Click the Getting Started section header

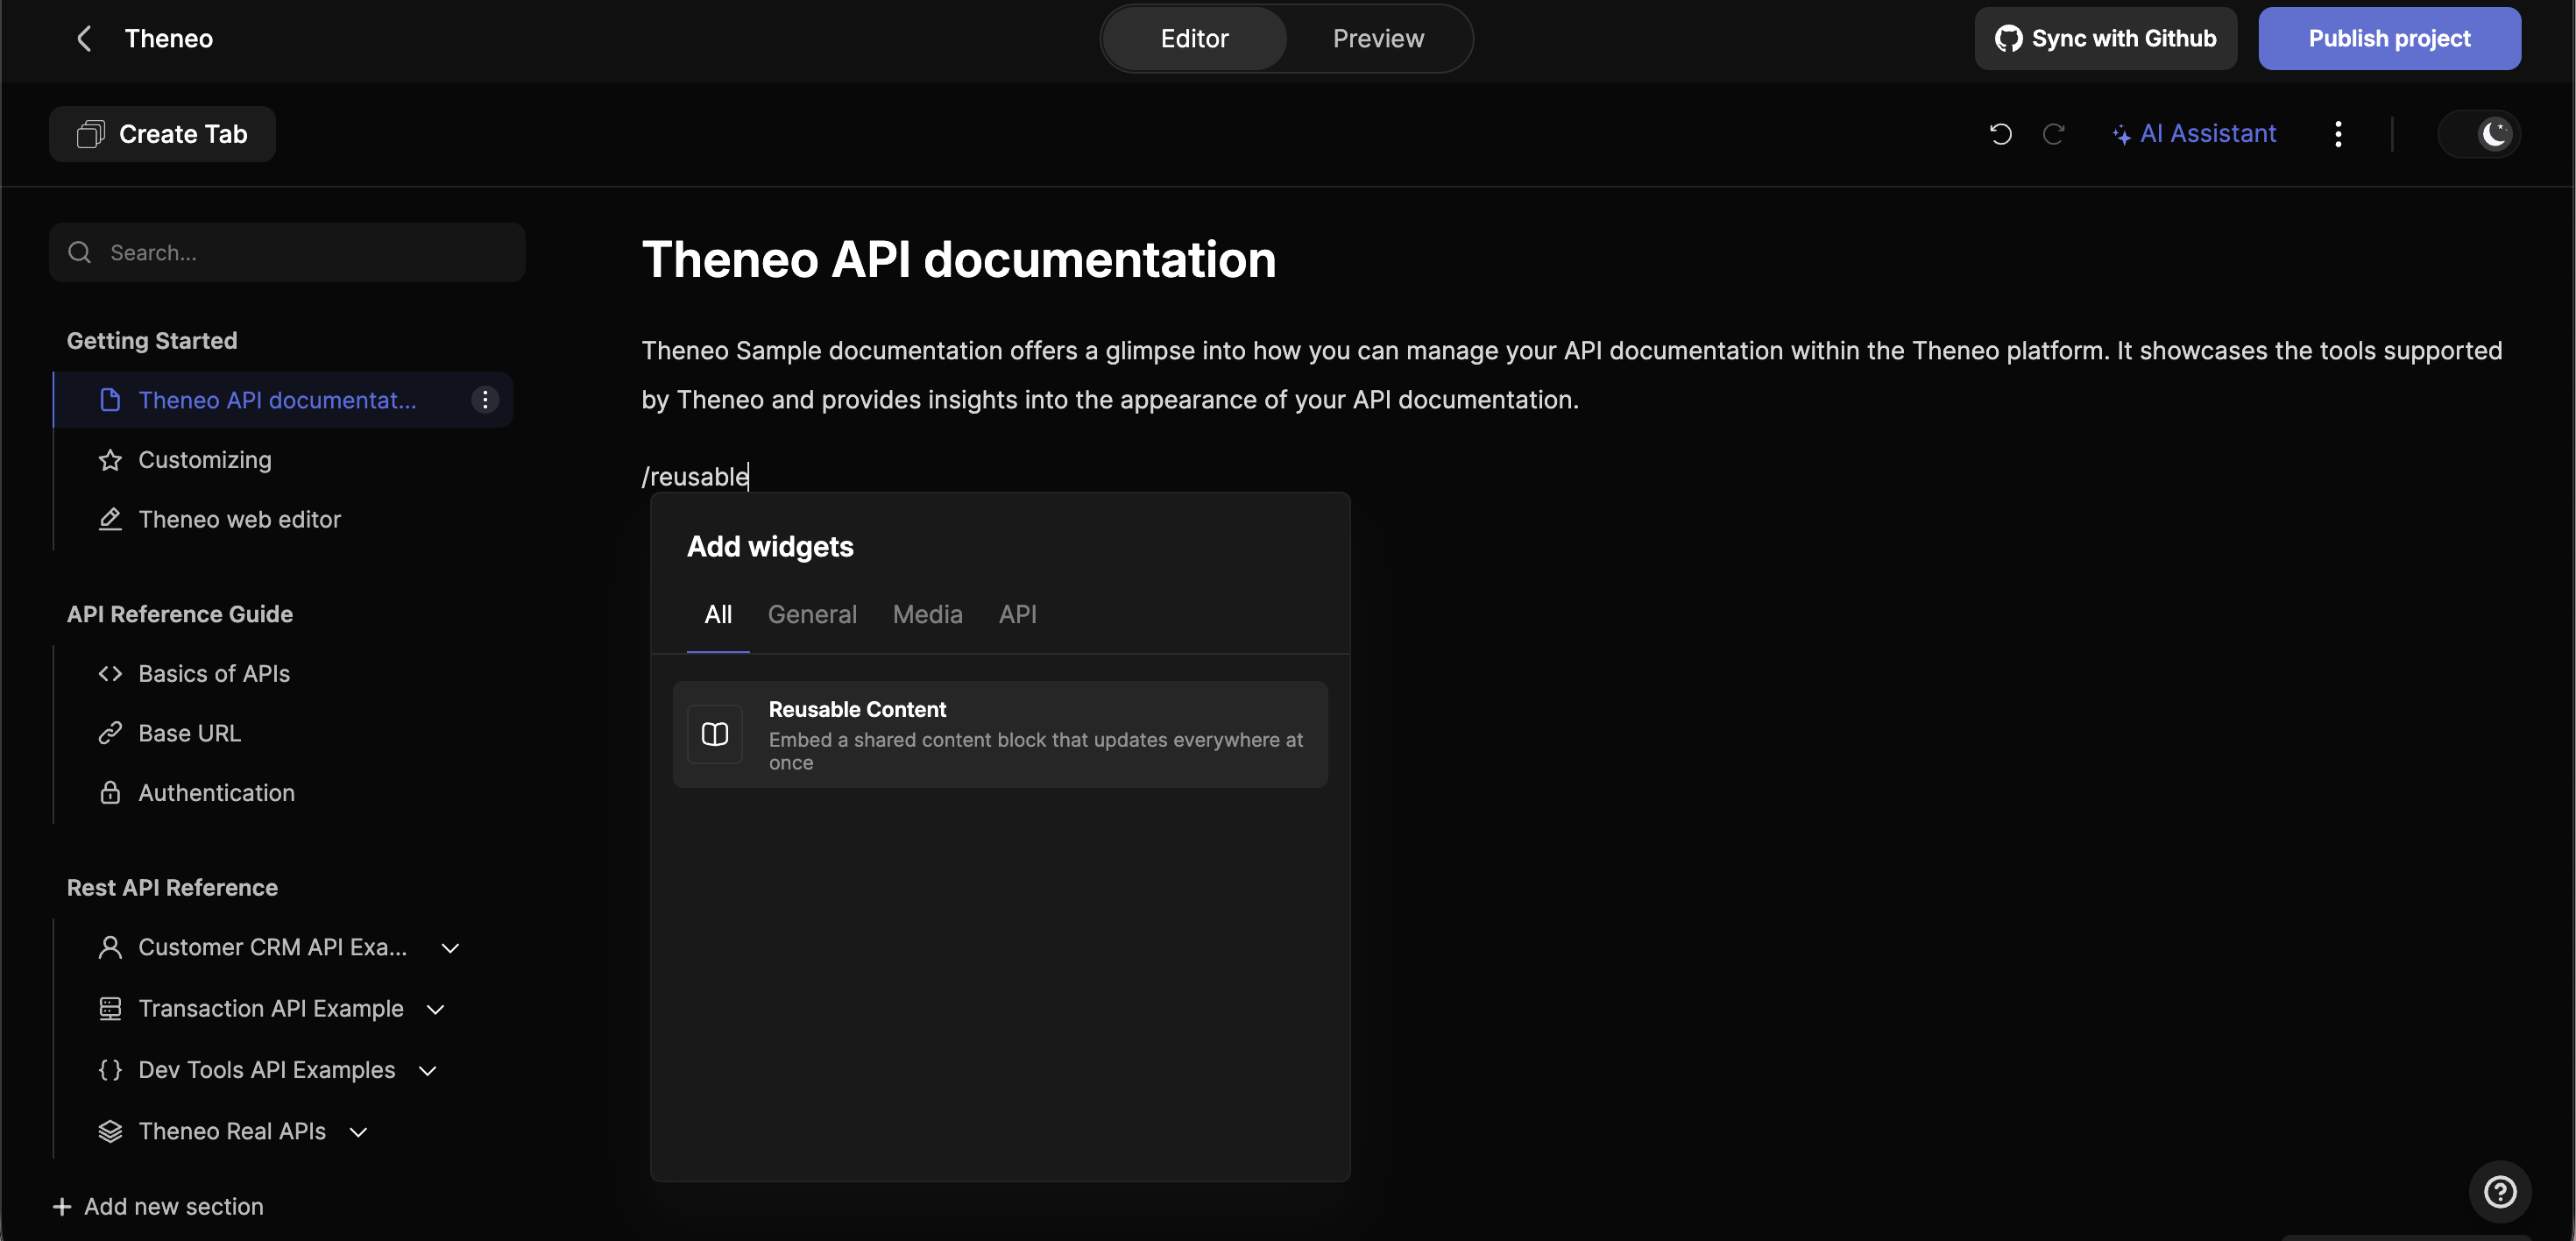(x=152, y=341)
